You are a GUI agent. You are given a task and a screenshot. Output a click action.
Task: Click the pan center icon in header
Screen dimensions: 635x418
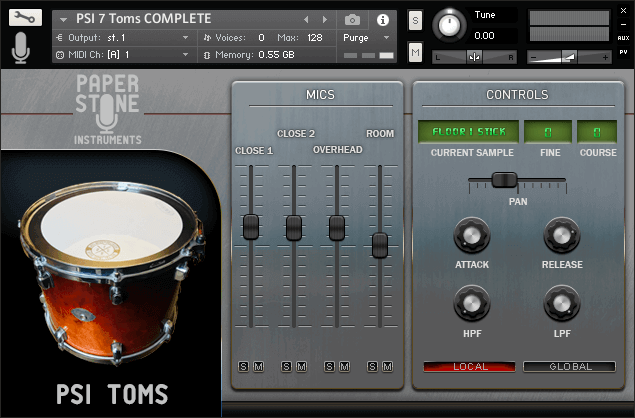tap(474, 57)
